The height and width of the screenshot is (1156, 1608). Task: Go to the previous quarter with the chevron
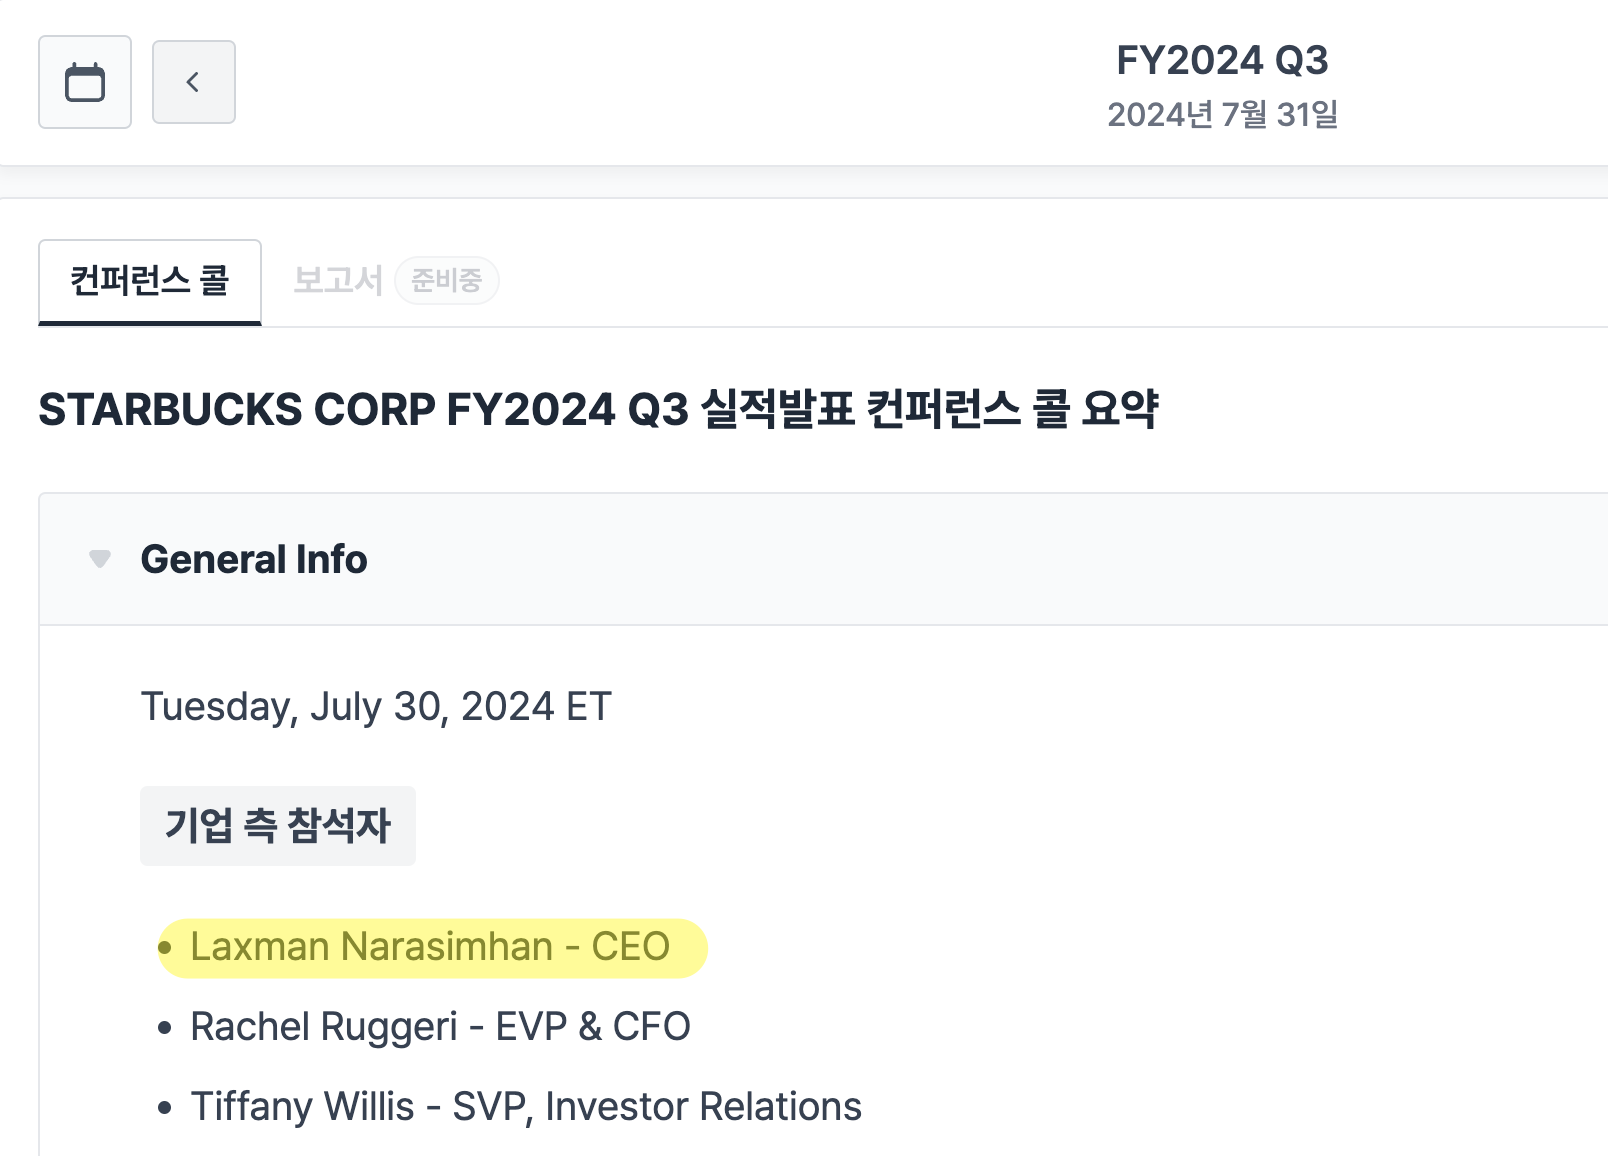coord(193,82)
